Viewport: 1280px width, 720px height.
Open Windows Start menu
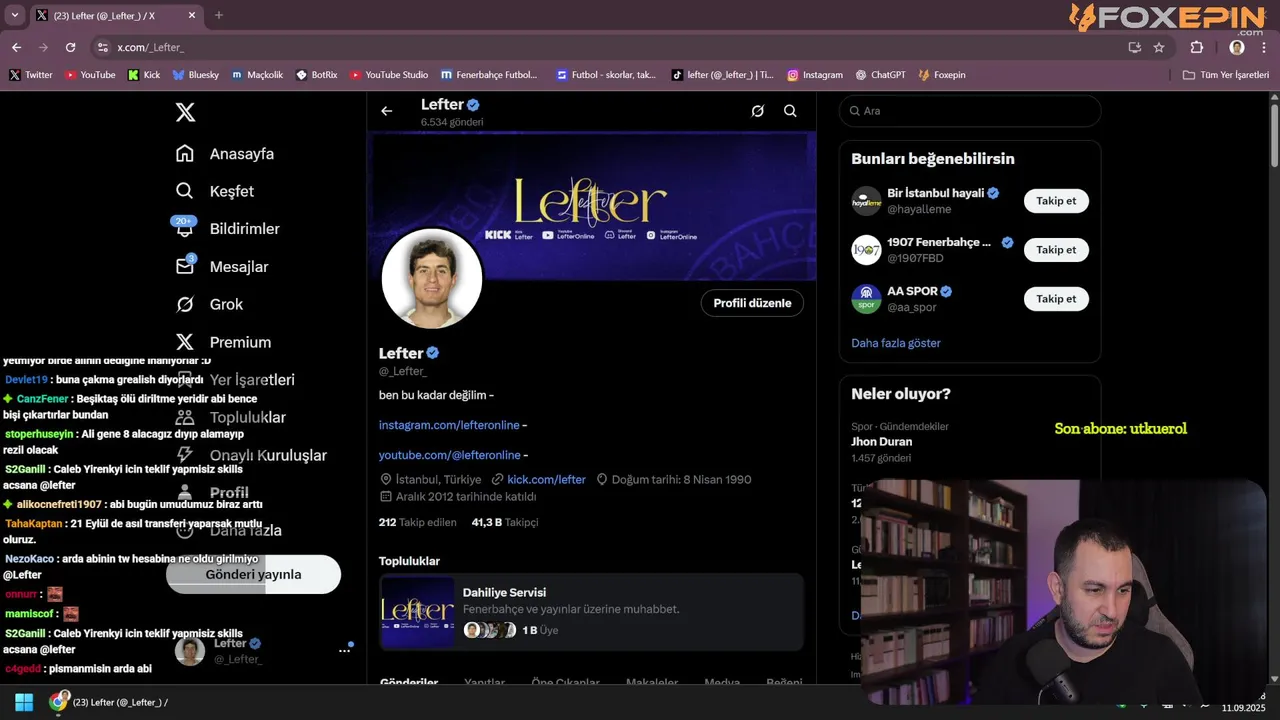coord(24,702)
